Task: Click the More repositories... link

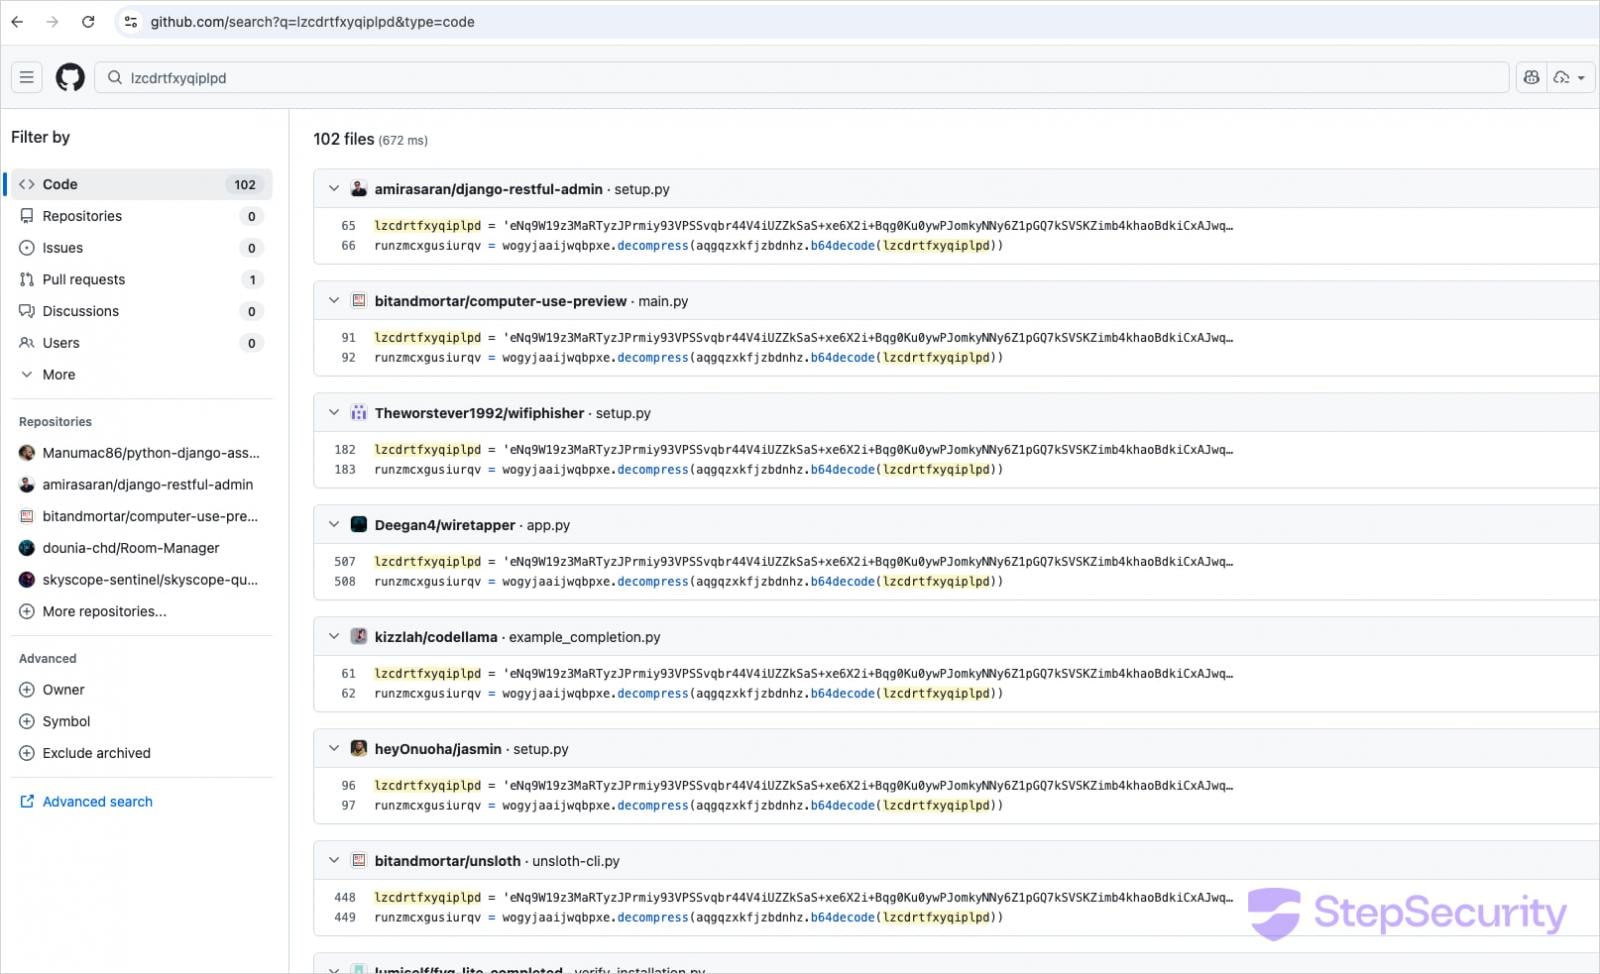Action: [x=105, y=611]
